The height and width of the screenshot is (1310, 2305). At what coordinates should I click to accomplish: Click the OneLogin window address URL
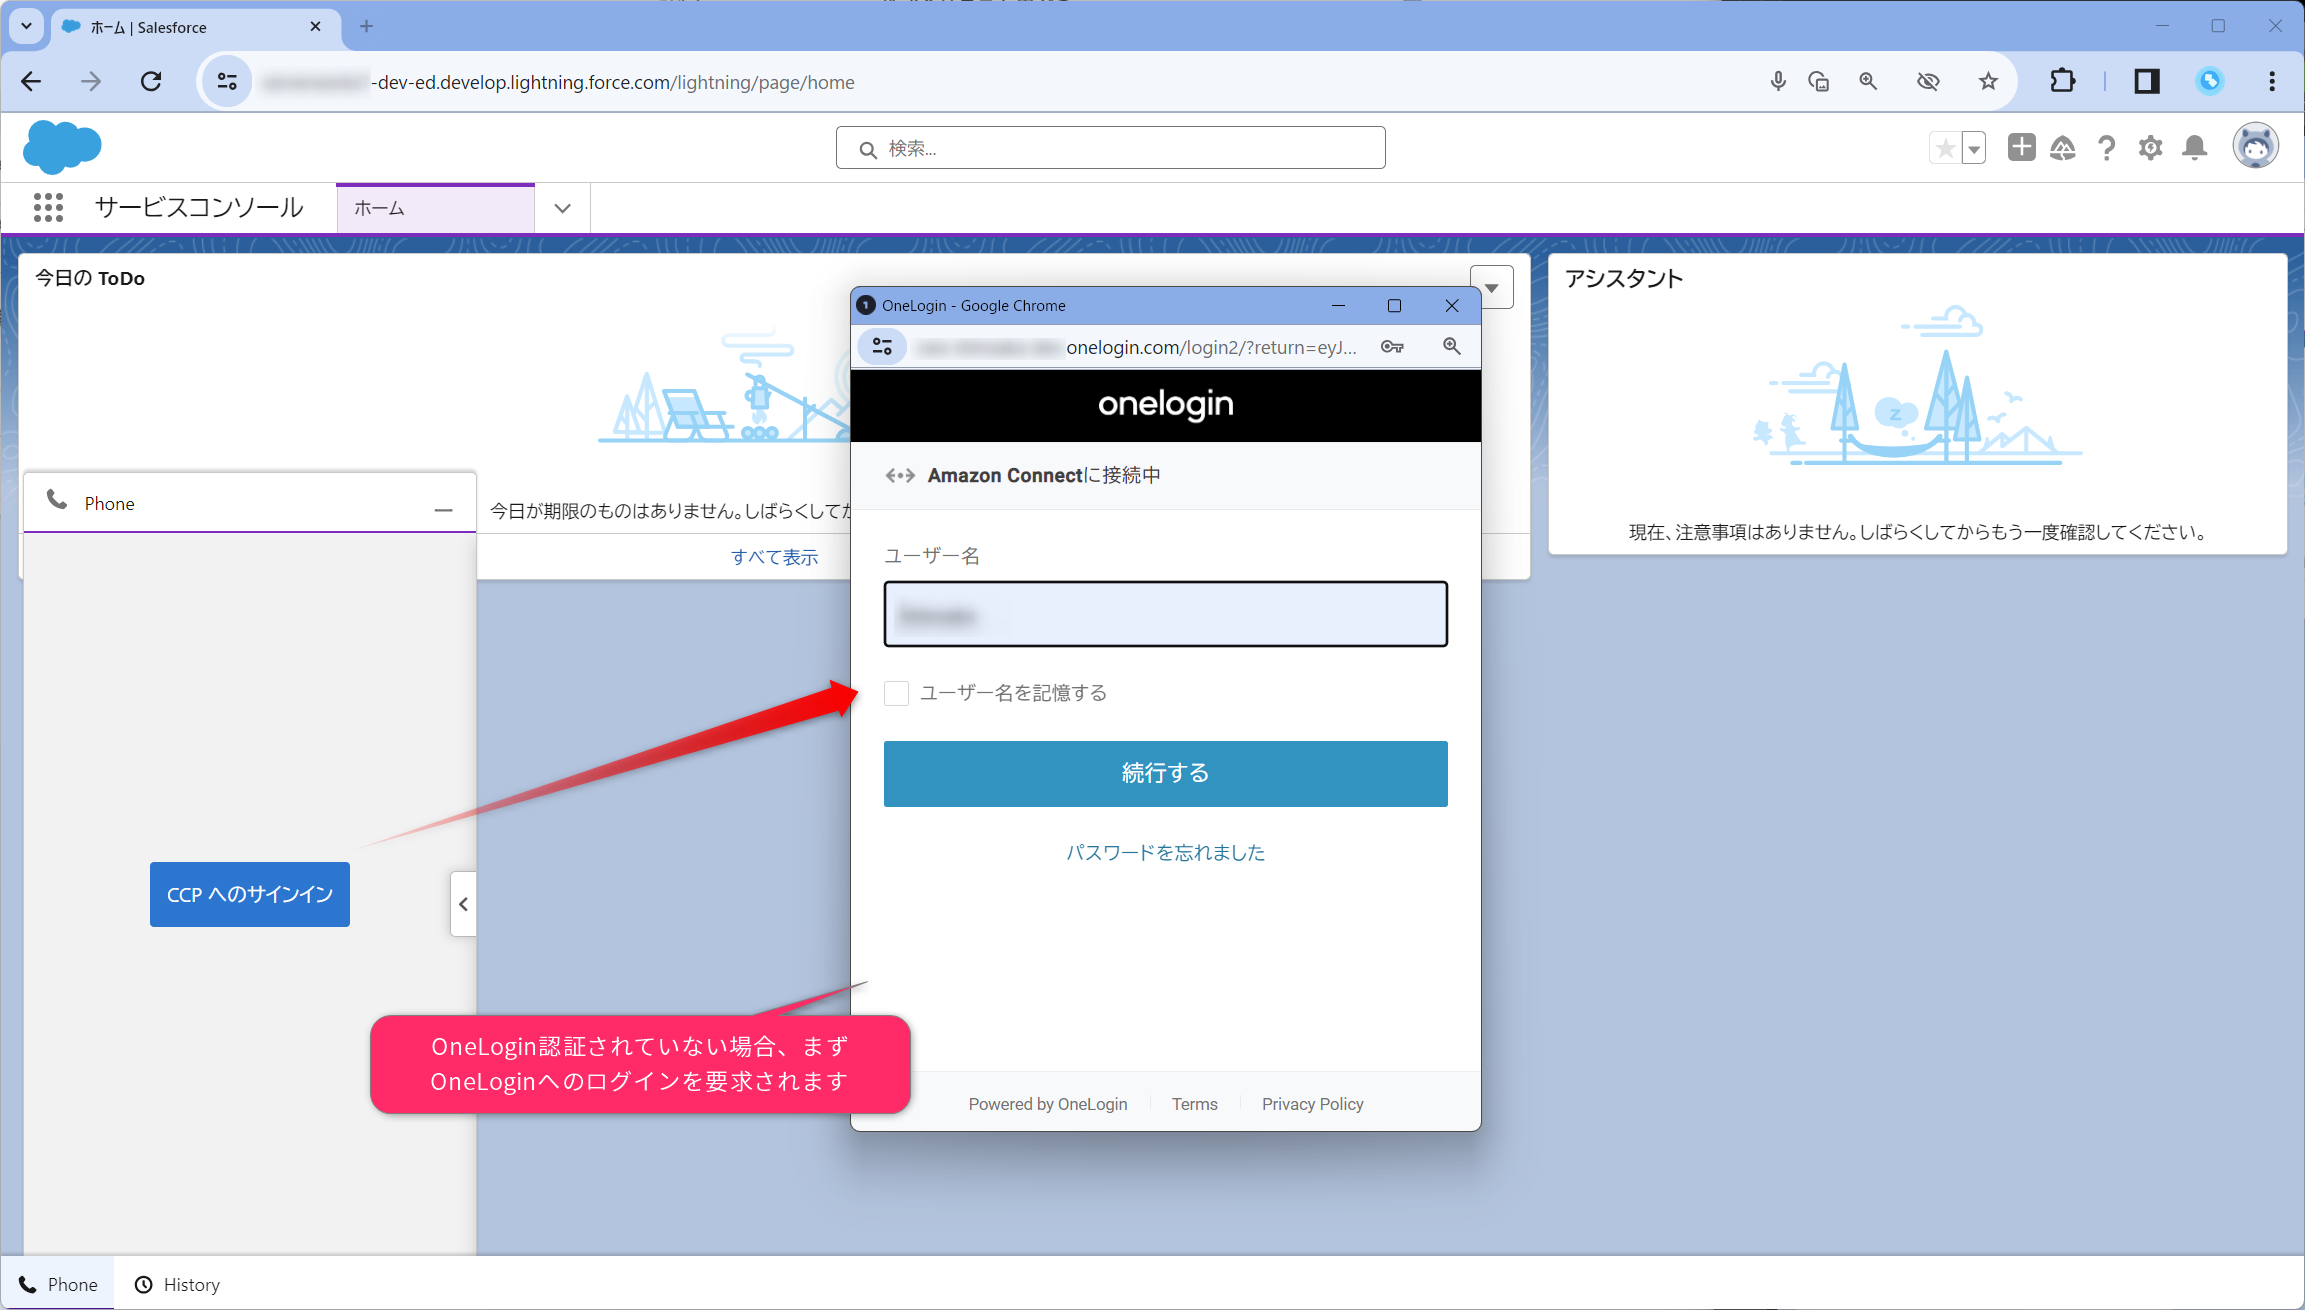point(1138,347)
